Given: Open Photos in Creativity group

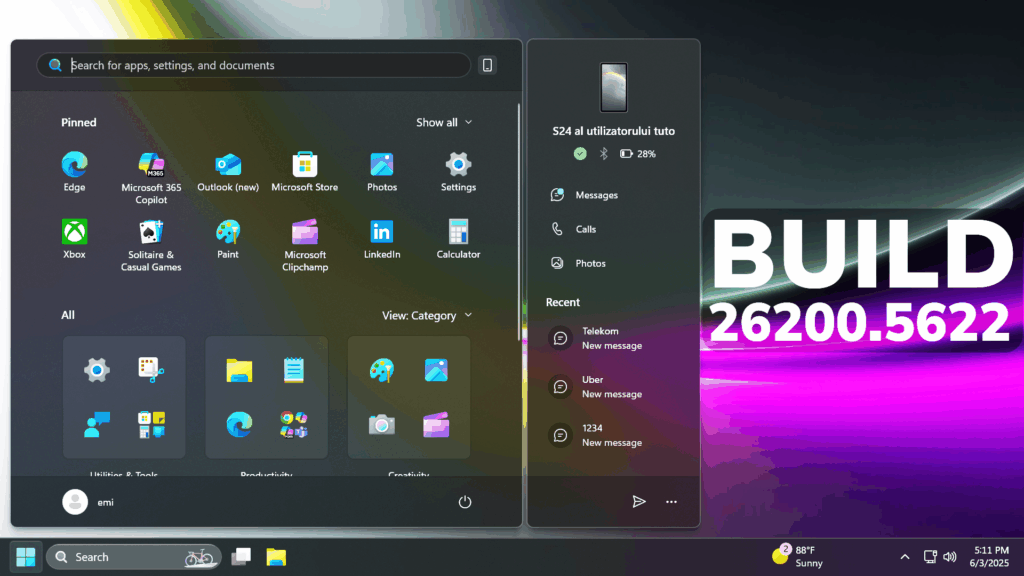Looking at the screenshot, I should click(x=436, y=370).
